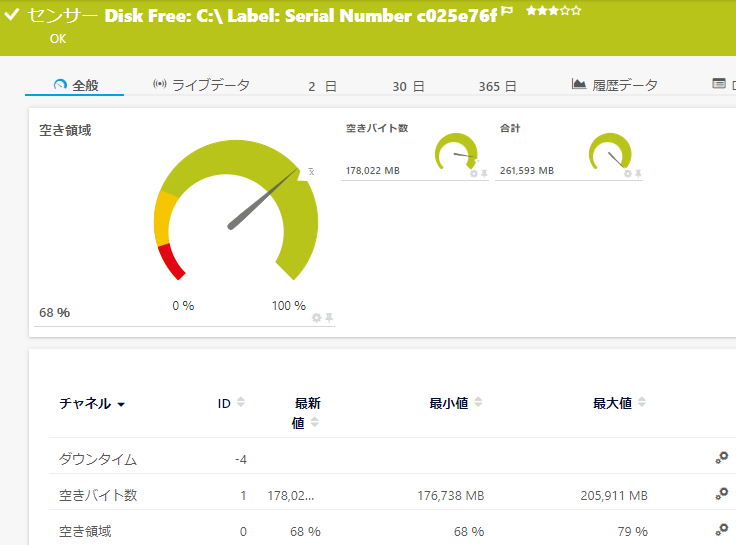This screenshot has height=545, width=736.
Task: Open channel settings for 空き領域 row
Action: point(721,530)
